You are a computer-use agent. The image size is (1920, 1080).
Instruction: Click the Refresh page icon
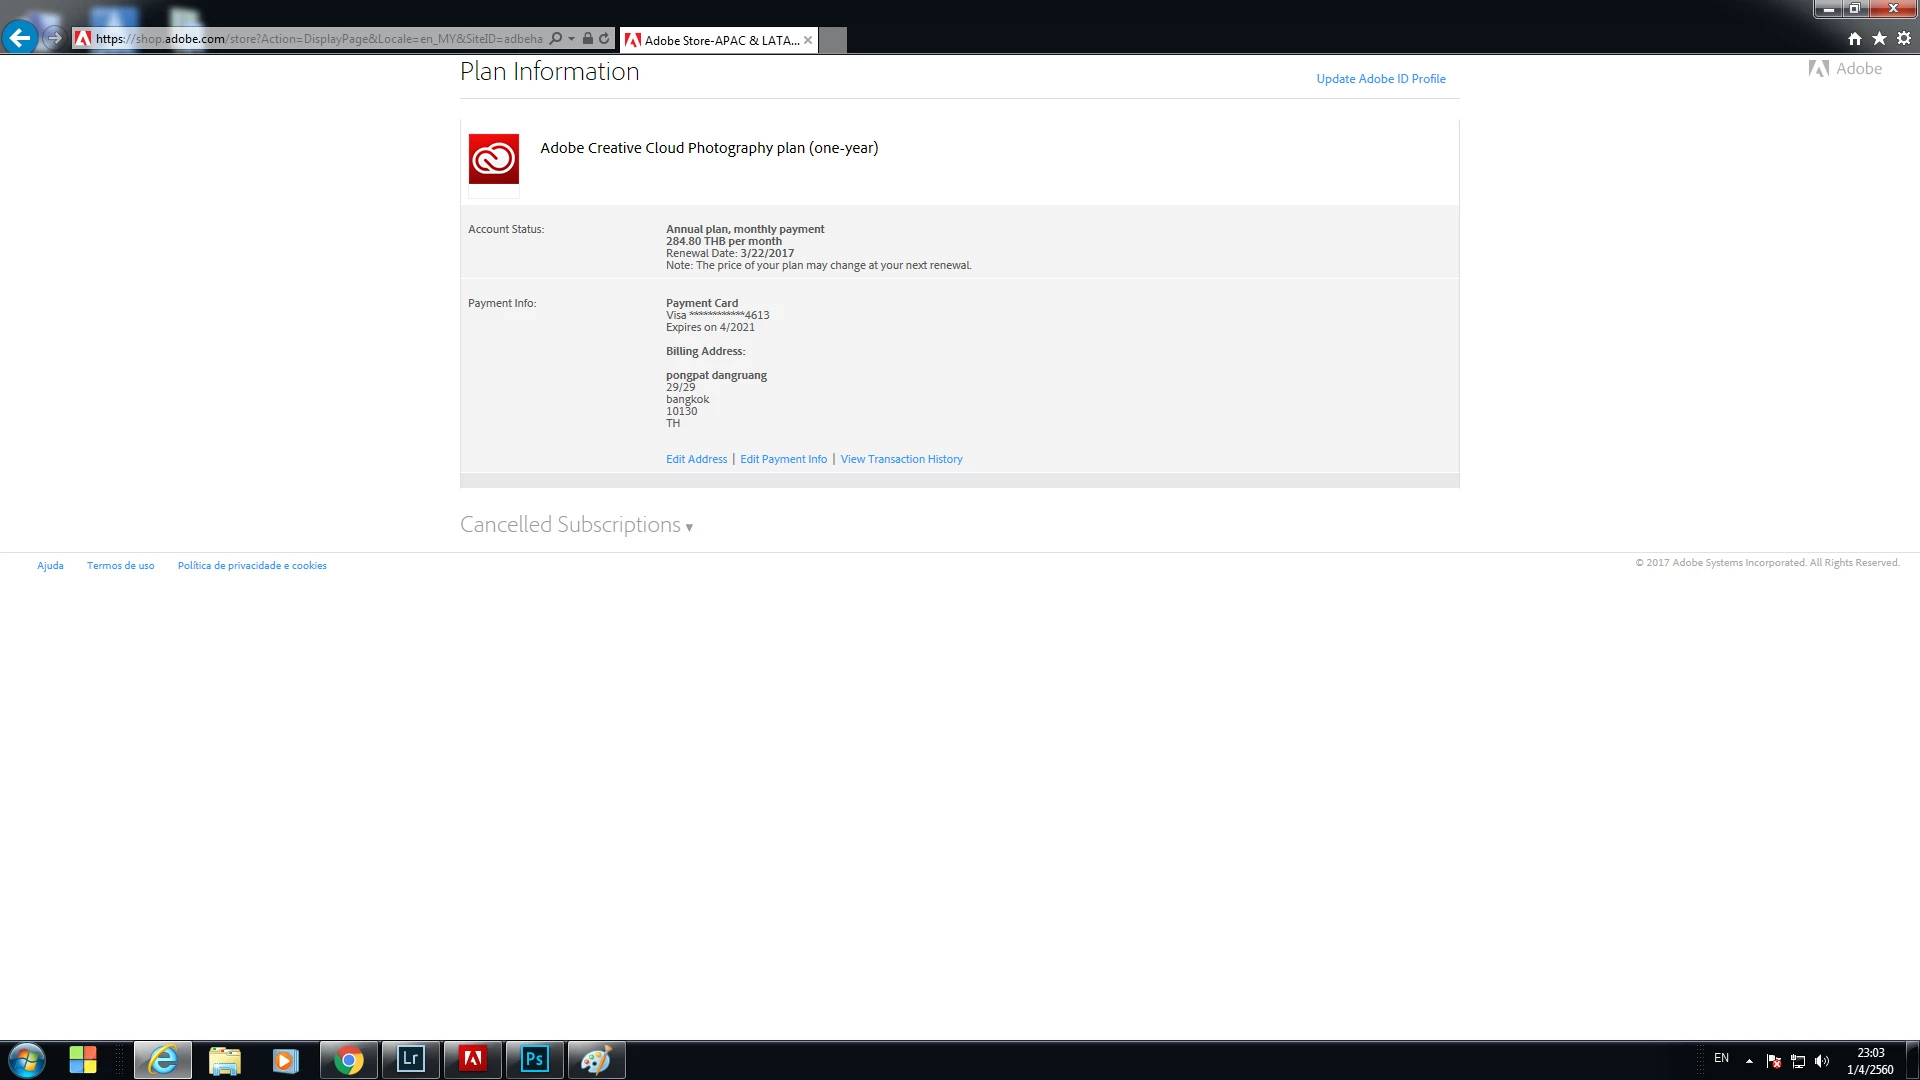[604, 39]
